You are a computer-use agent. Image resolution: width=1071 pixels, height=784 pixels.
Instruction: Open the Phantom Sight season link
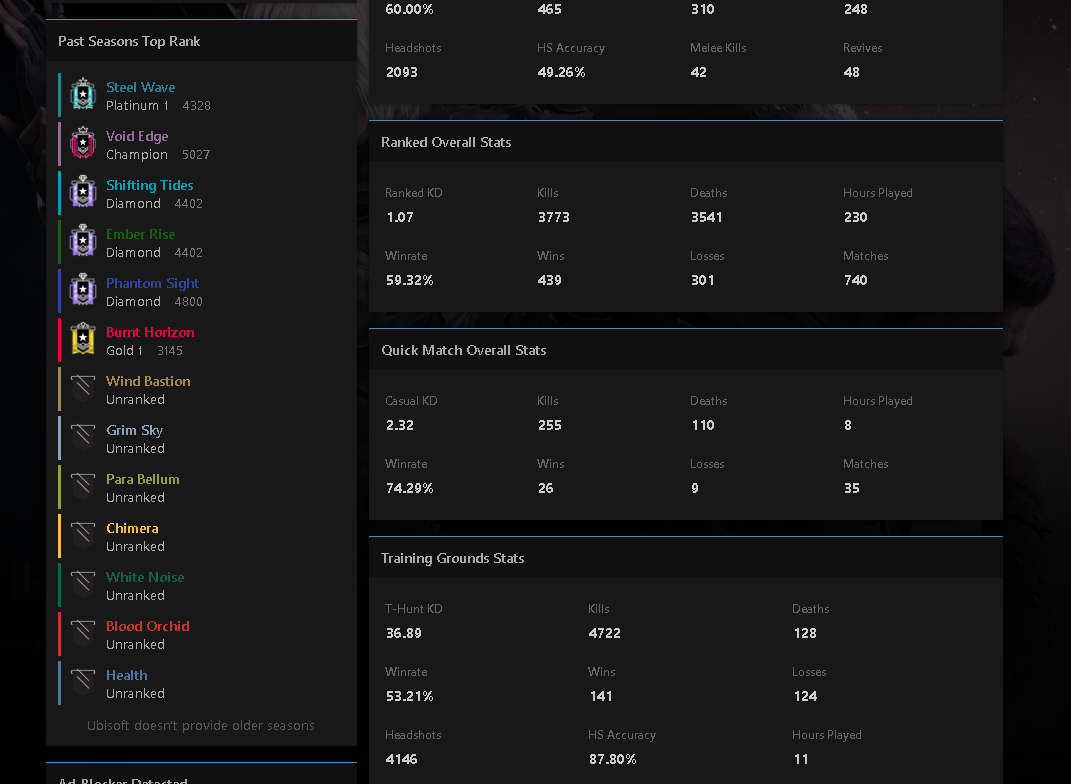tap(152, 283)
